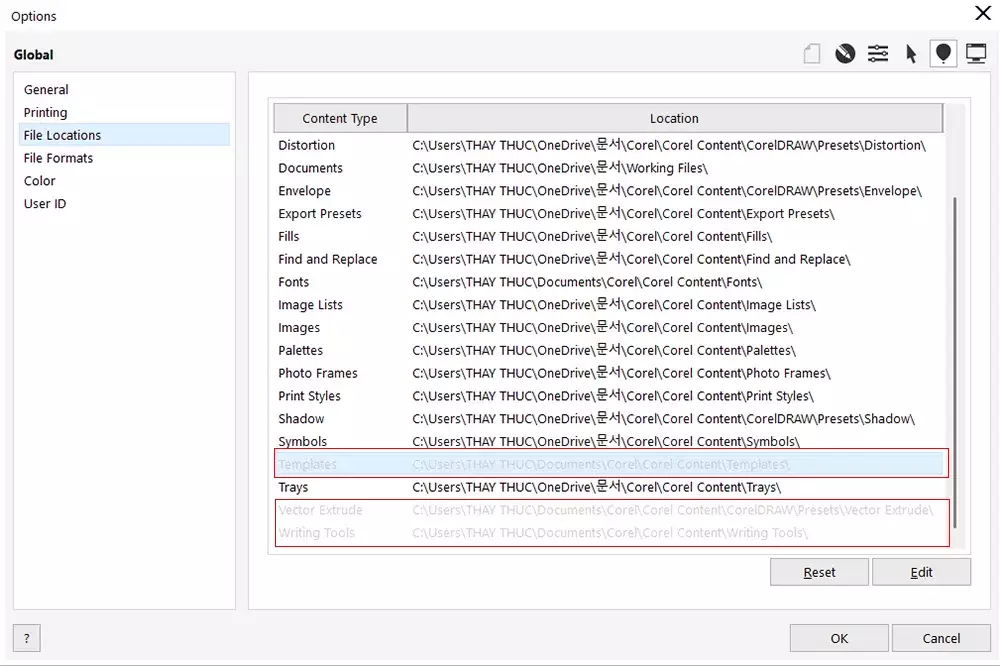The image size is (1000, 667).
Task: Click the Location column header
Action: [x=674, y=118]
